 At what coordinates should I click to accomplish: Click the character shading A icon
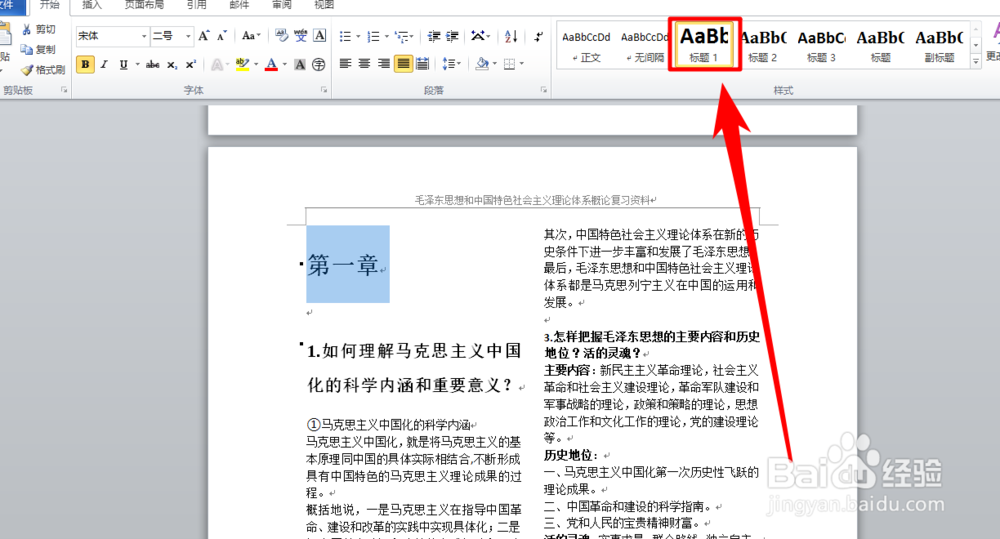point(300,64)
